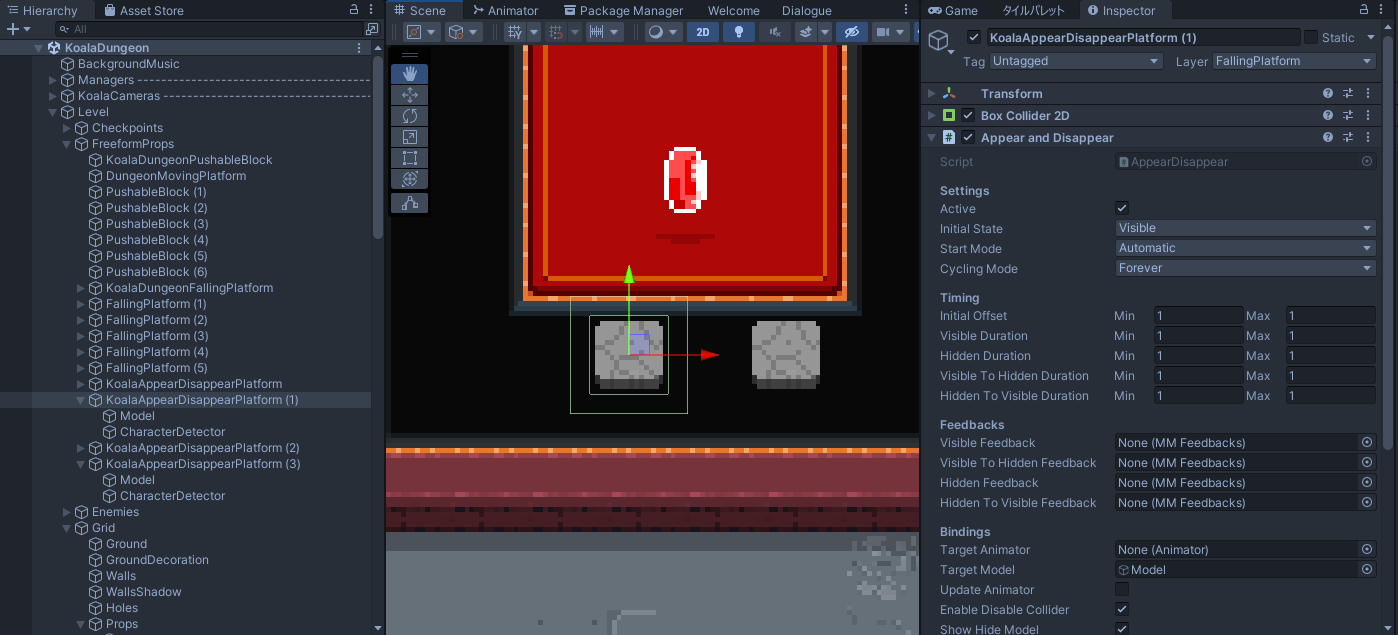Toggle the 2D view mode button
This screenshot has width=1398, height=635.
pos(703,32)
